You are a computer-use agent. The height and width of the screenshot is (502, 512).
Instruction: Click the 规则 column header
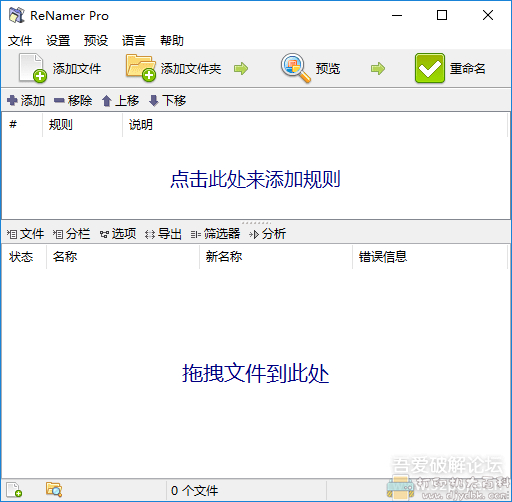82,125
